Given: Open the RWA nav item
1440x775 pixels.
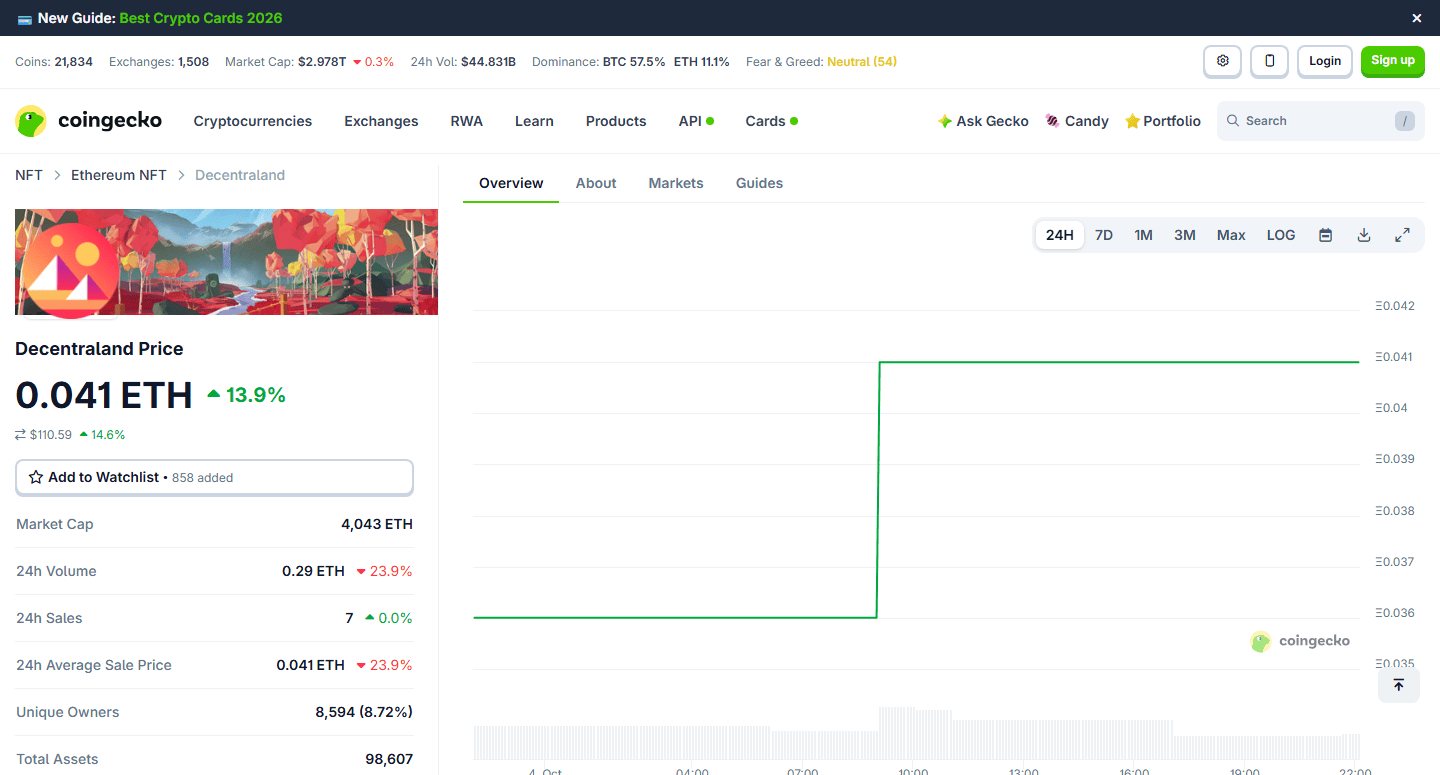Looking at the screenshot, I should click(x=467, y=121).
